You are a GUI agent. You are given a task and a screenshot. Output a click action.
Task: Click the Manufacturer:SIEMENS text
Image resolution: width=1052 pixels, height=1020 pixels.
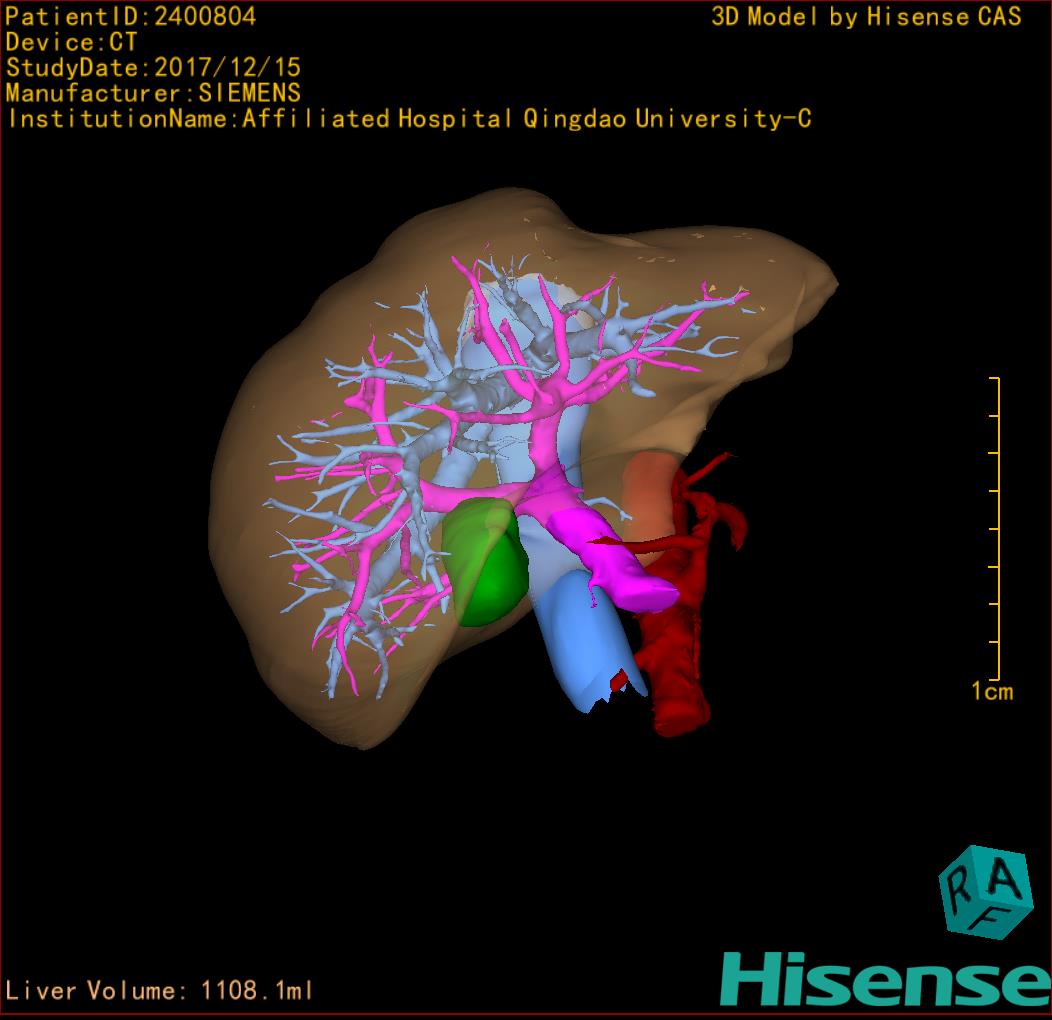[x=153, y=93]
